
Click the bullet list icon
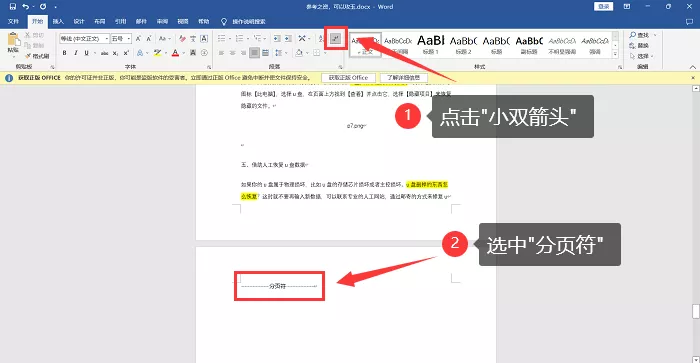pyautogui.click(x=221, y=38)
